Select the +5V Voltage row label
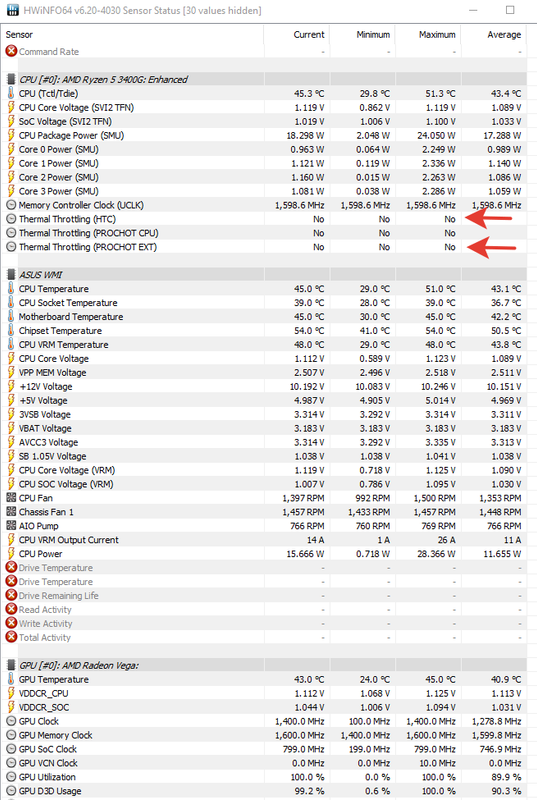This screenshot has height=800, width=537. point(43,401)
